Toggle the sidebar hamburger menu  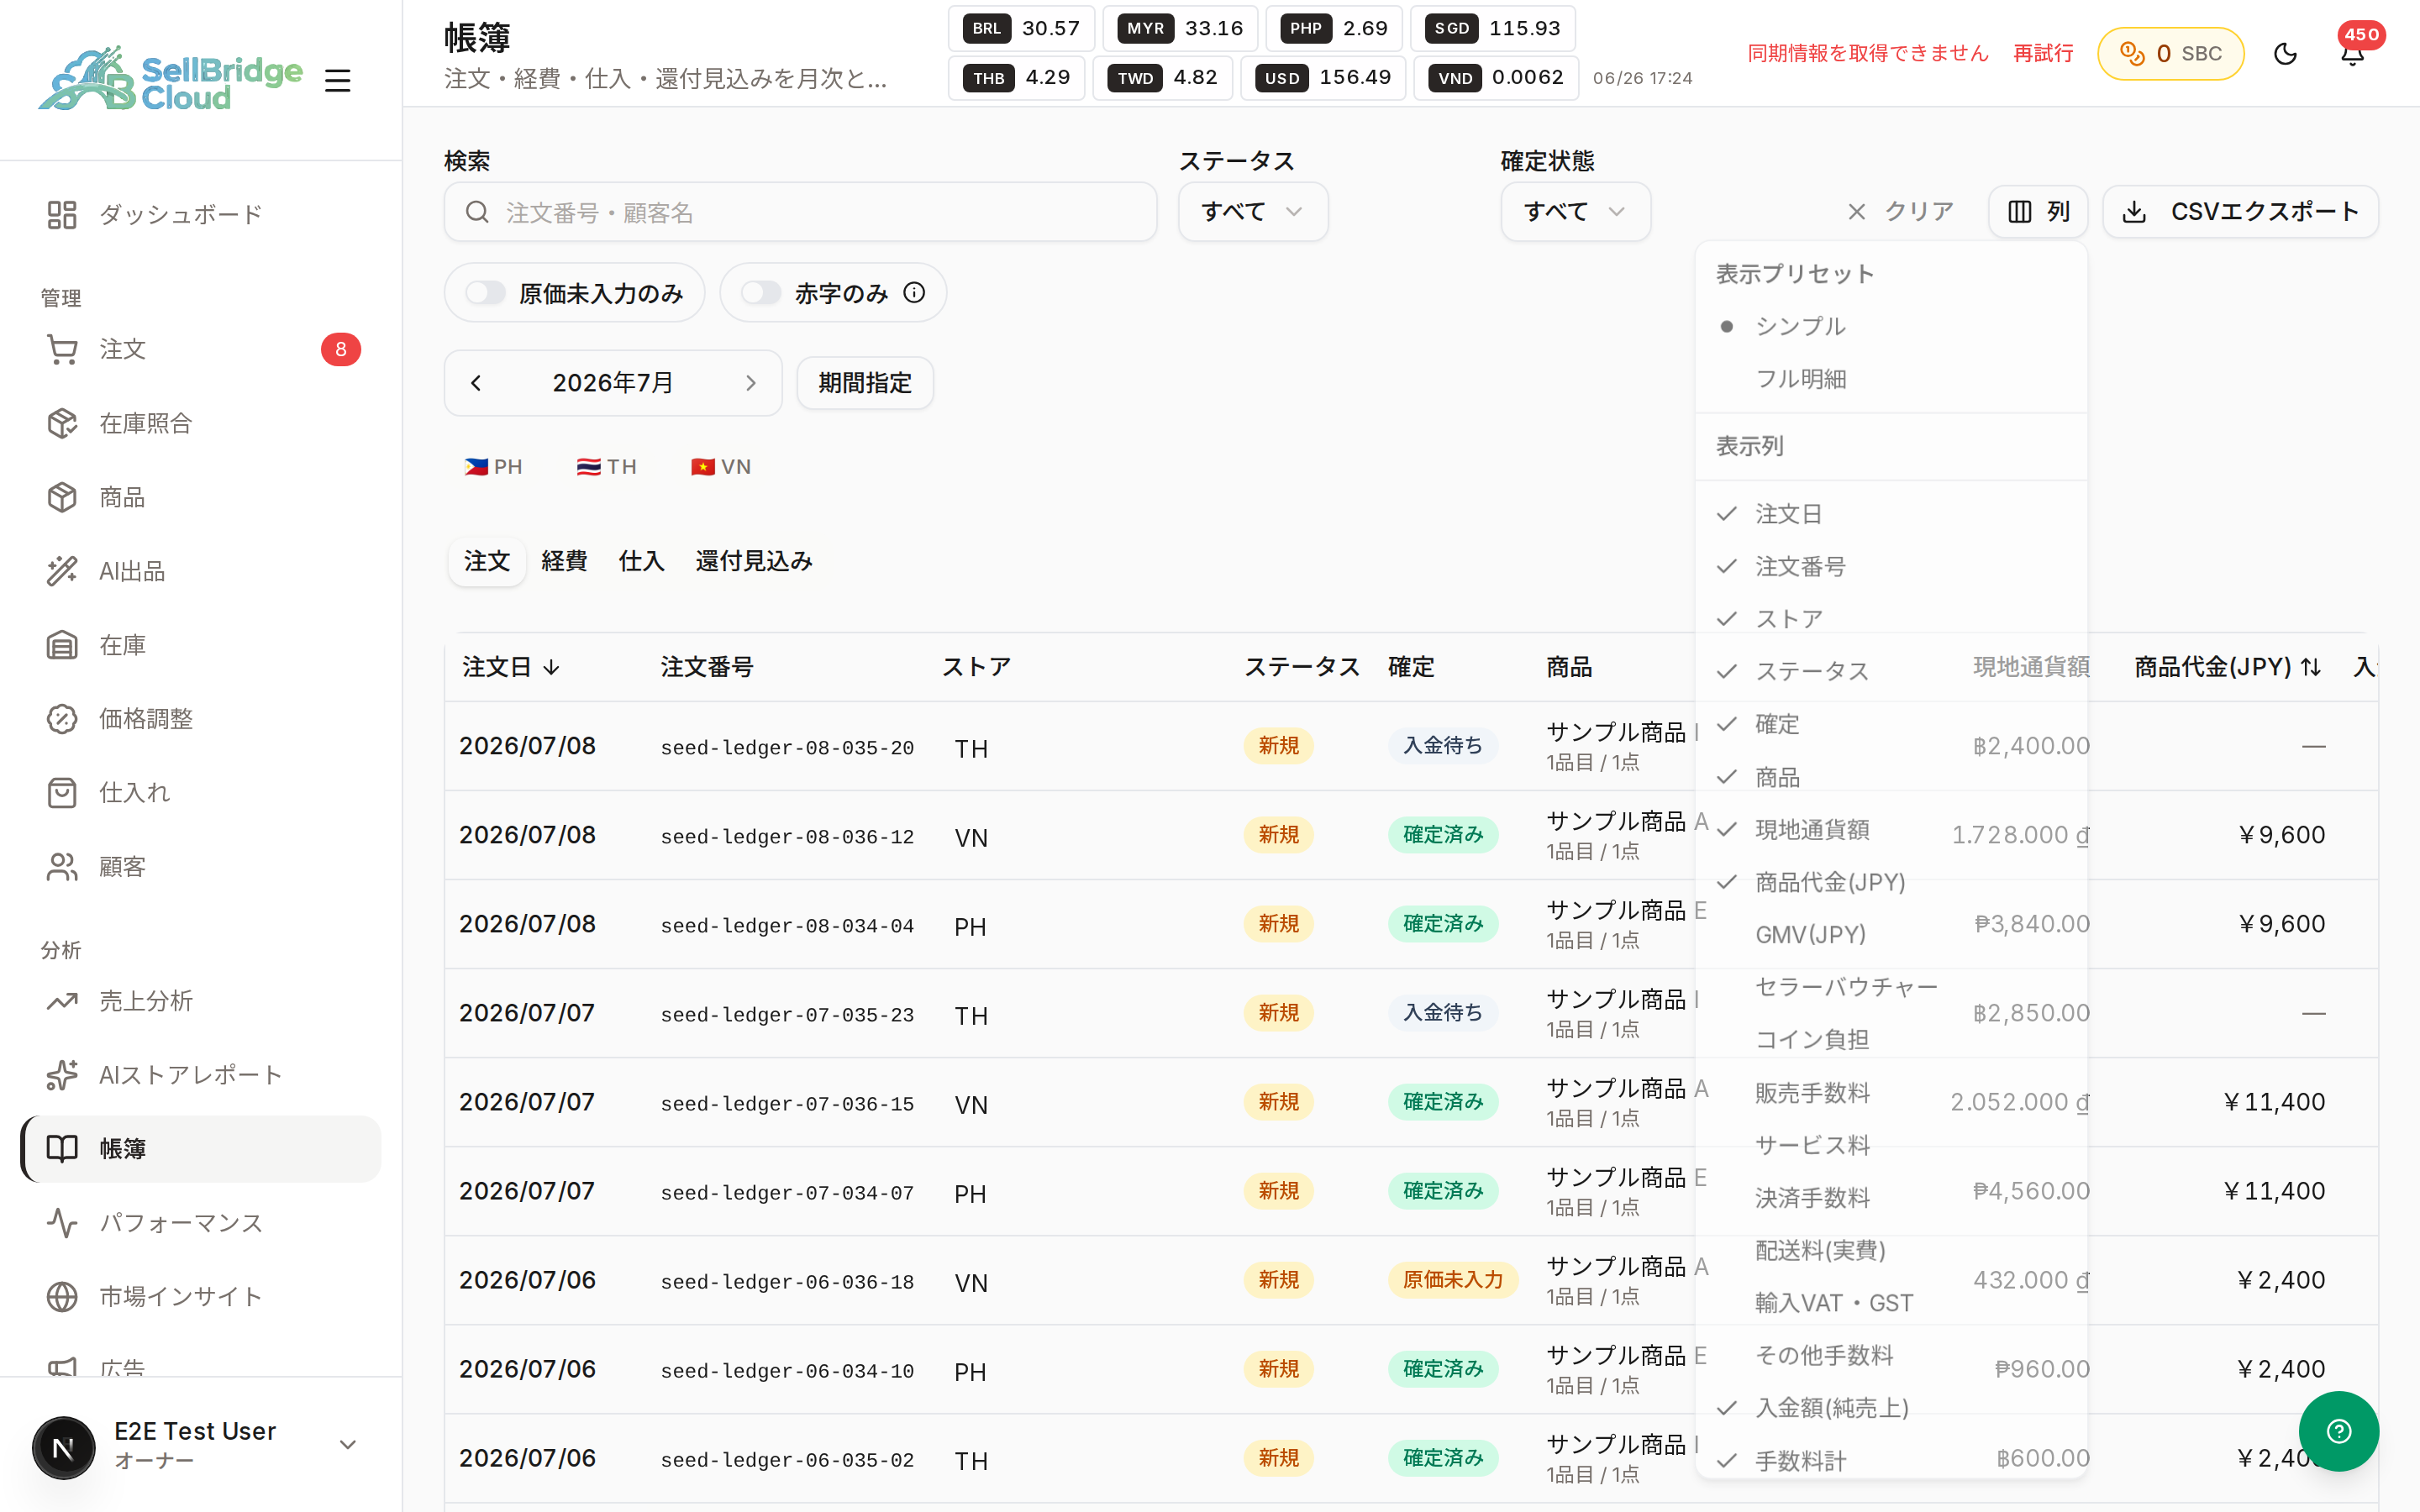338,80
